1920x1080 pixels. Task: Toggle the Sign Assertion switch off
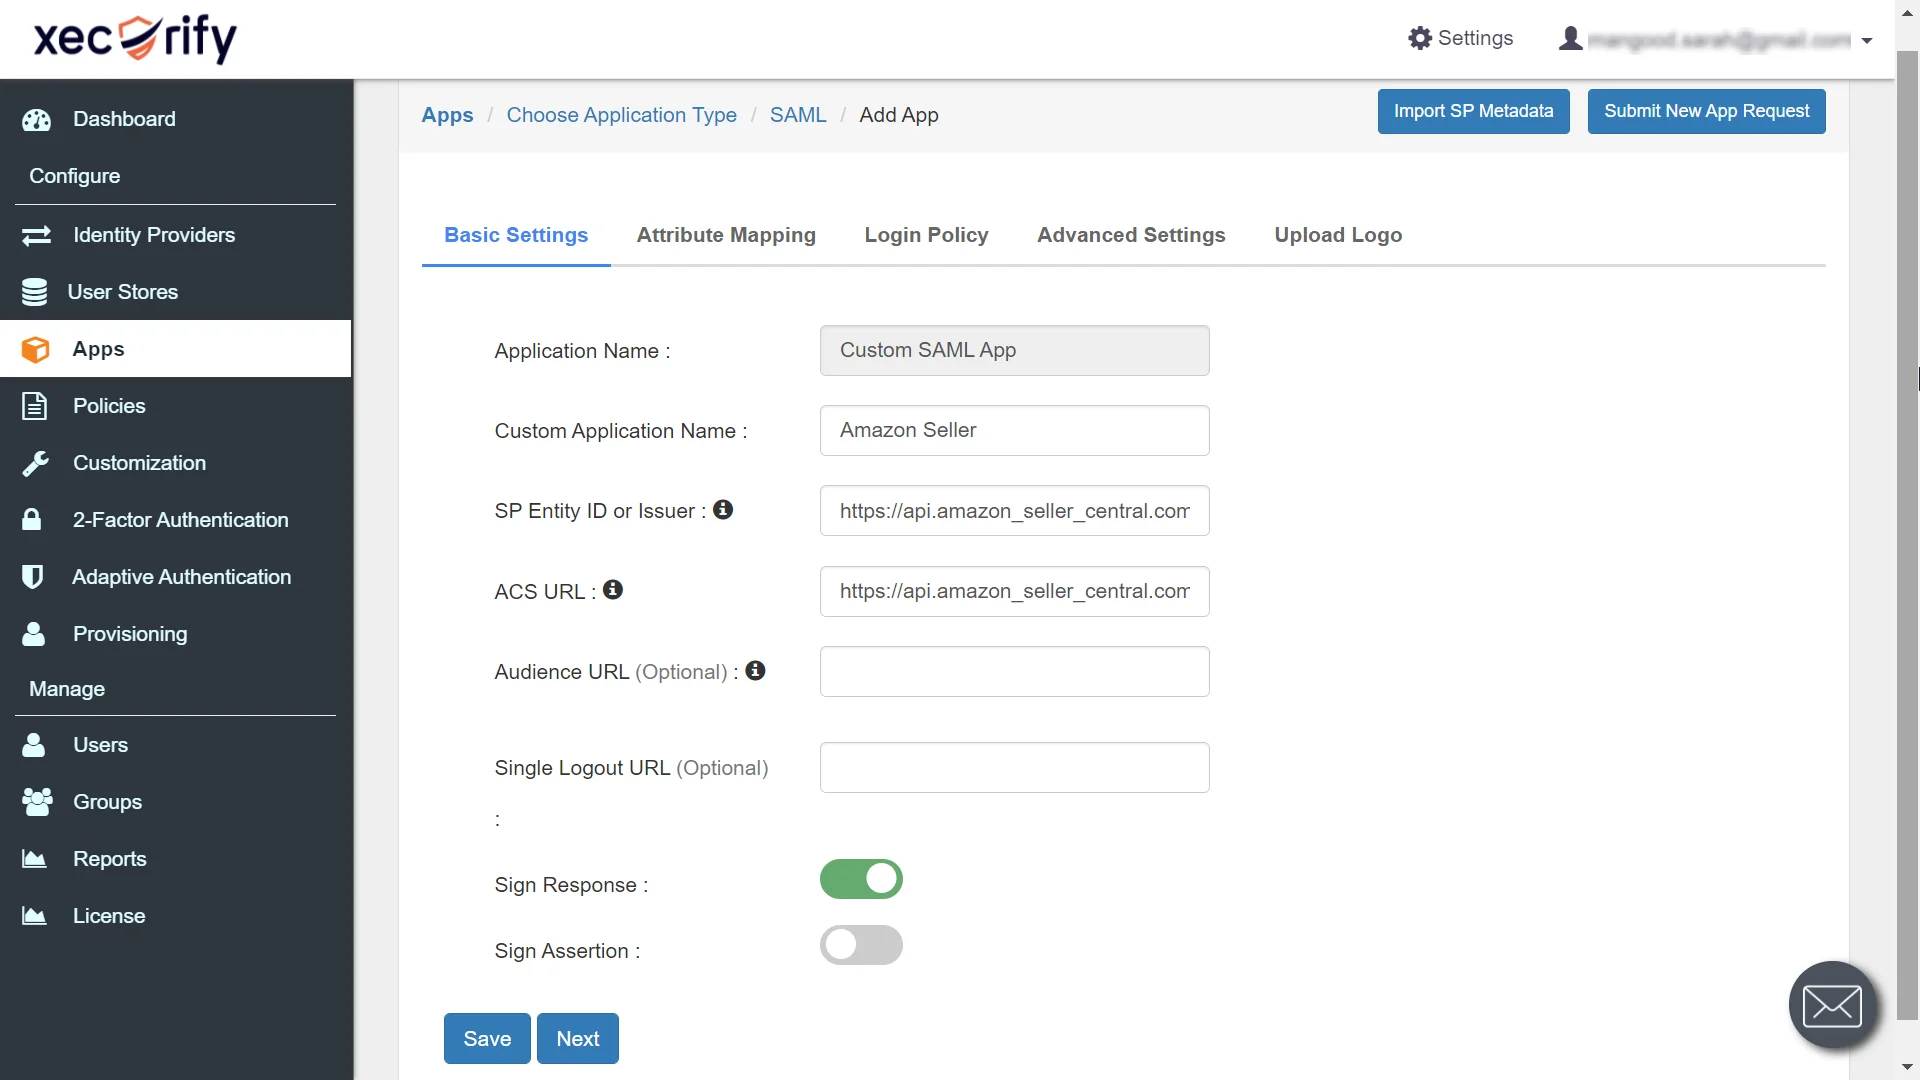[x=861, y=944]
